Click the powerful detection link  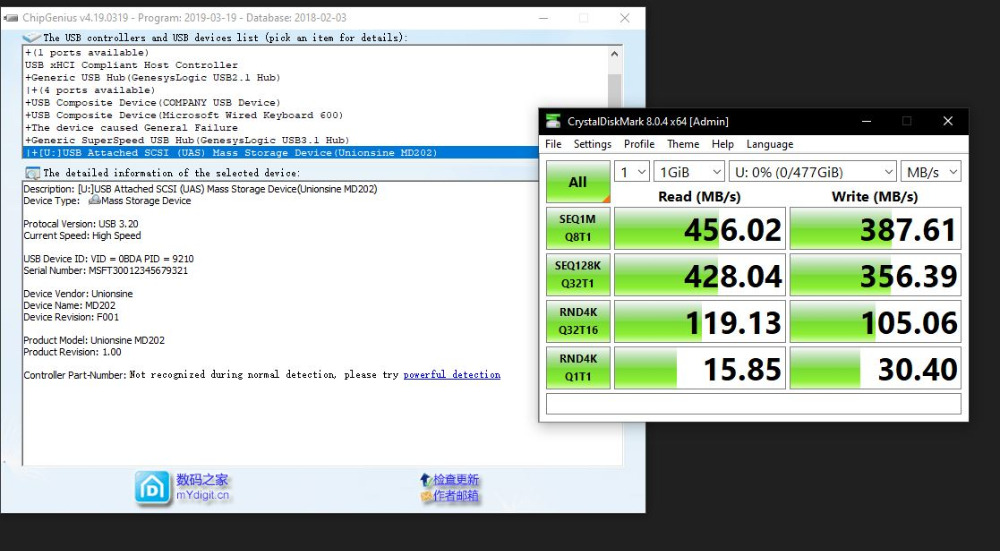point(452,375)
